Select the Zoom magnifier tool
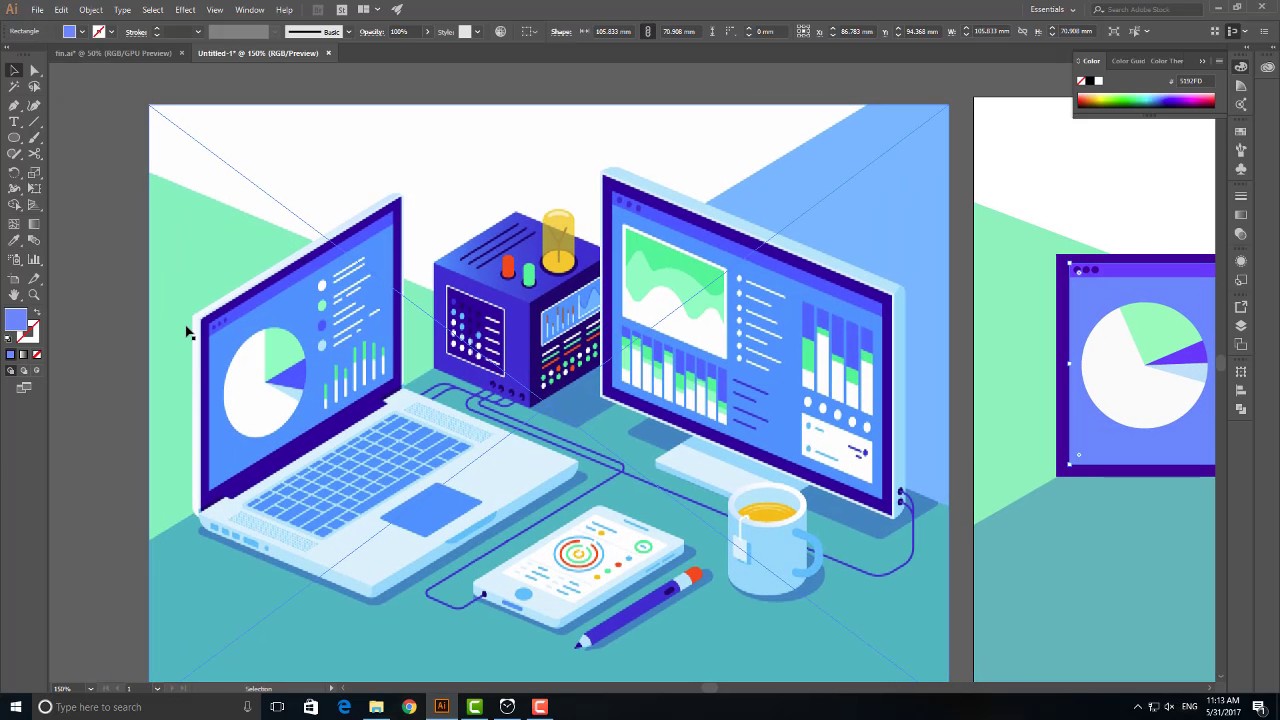This screenshot has width=1280, height=720. point(34,295)
